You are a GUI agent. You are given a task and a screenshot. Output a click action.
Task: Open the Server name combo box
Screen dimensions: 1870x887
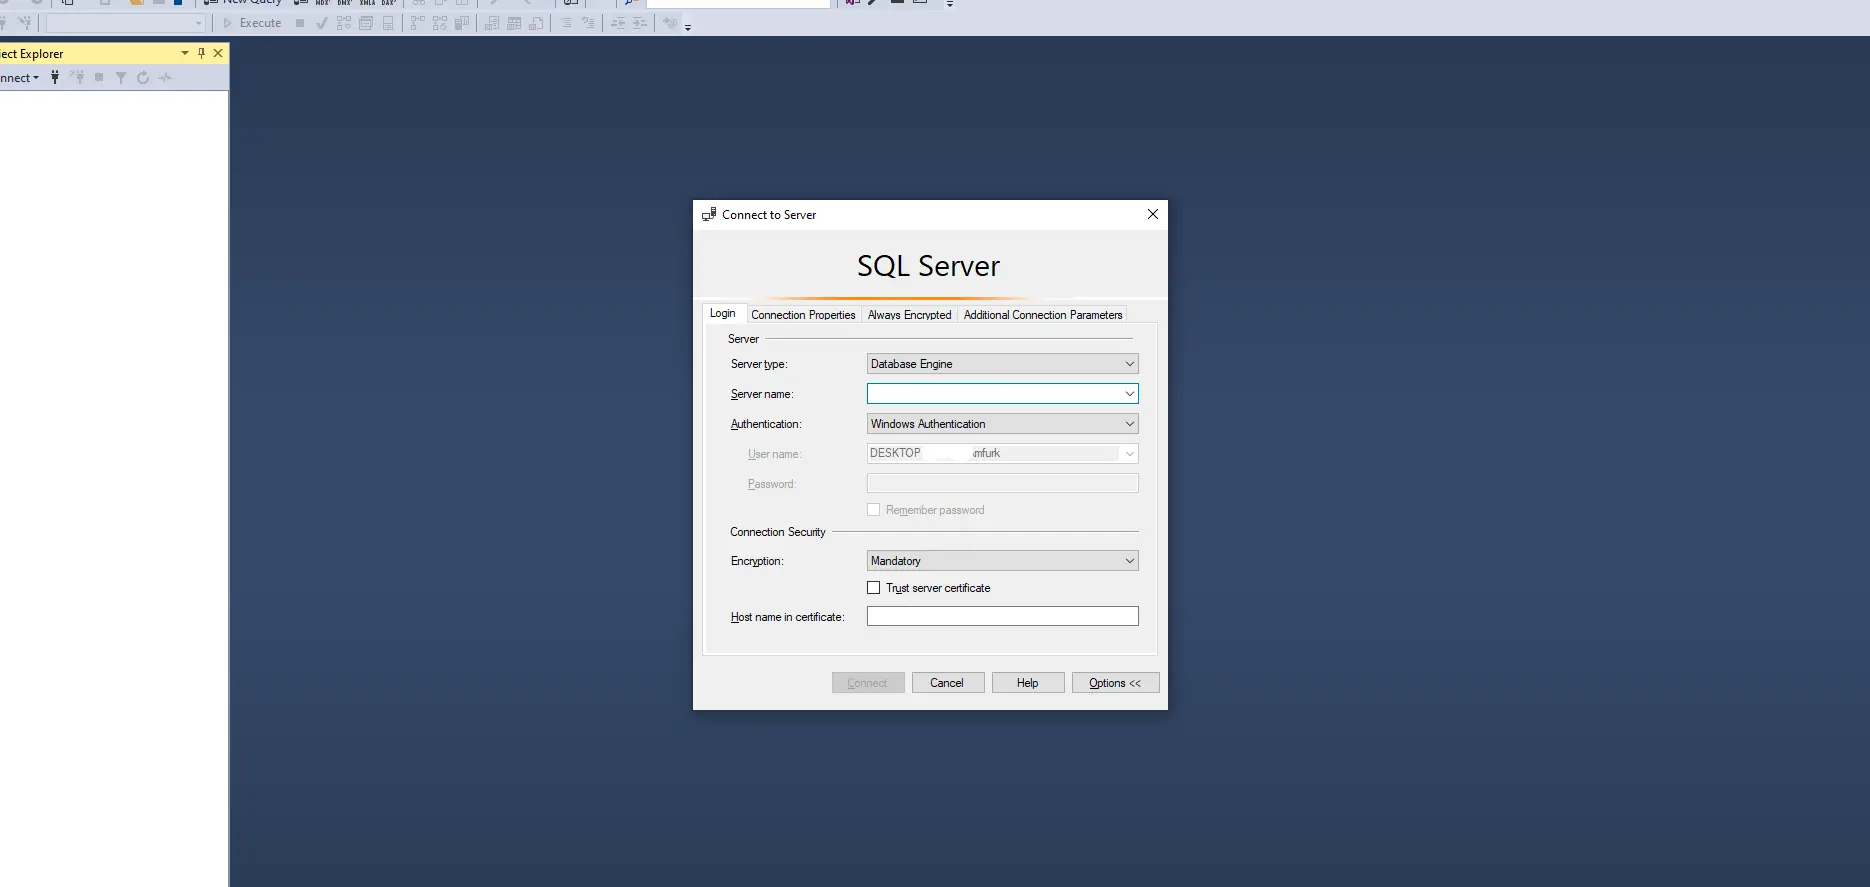tap(1002, 394)
